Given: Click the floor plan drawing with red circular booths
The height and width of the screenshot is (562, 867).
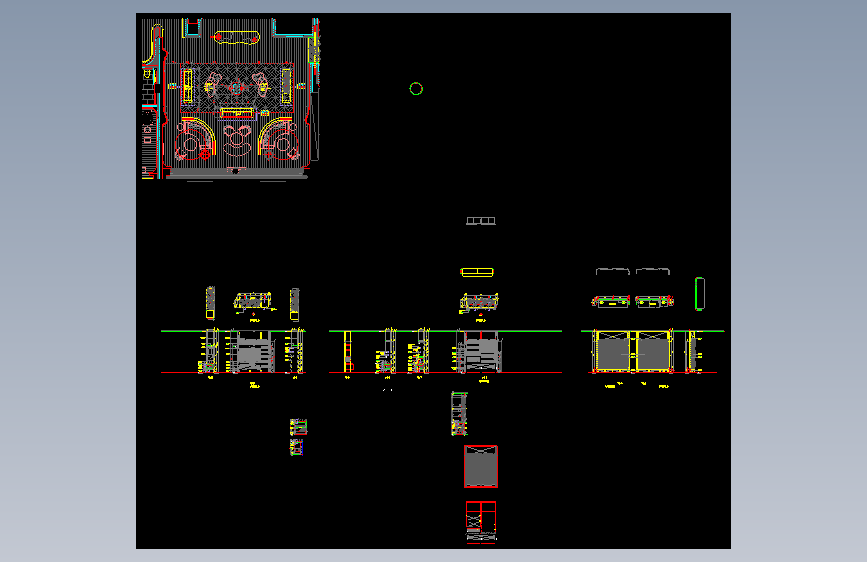Looking at the screenshot, I should (x=231, y=98).
